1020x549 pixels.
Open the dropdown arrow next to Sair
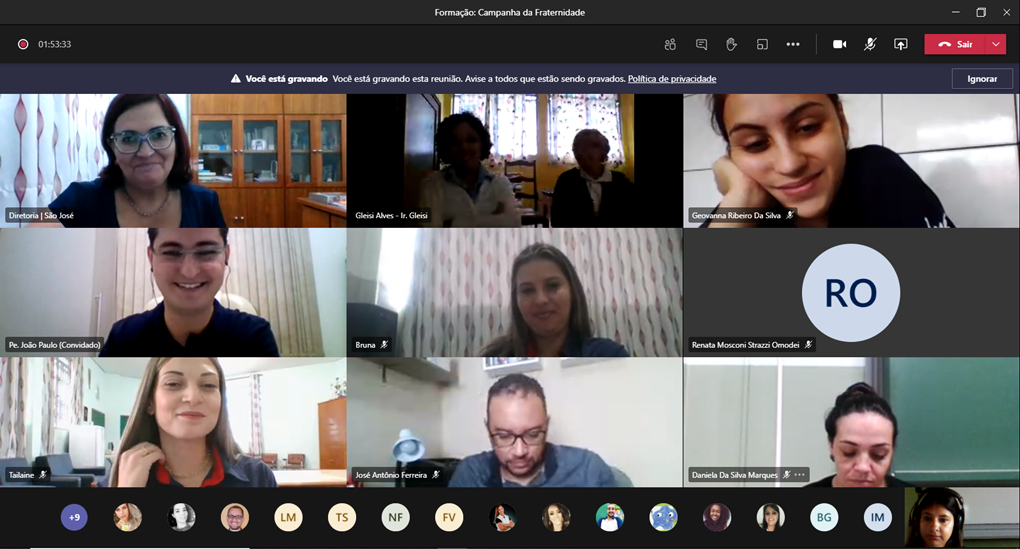(x=996, y=44)
